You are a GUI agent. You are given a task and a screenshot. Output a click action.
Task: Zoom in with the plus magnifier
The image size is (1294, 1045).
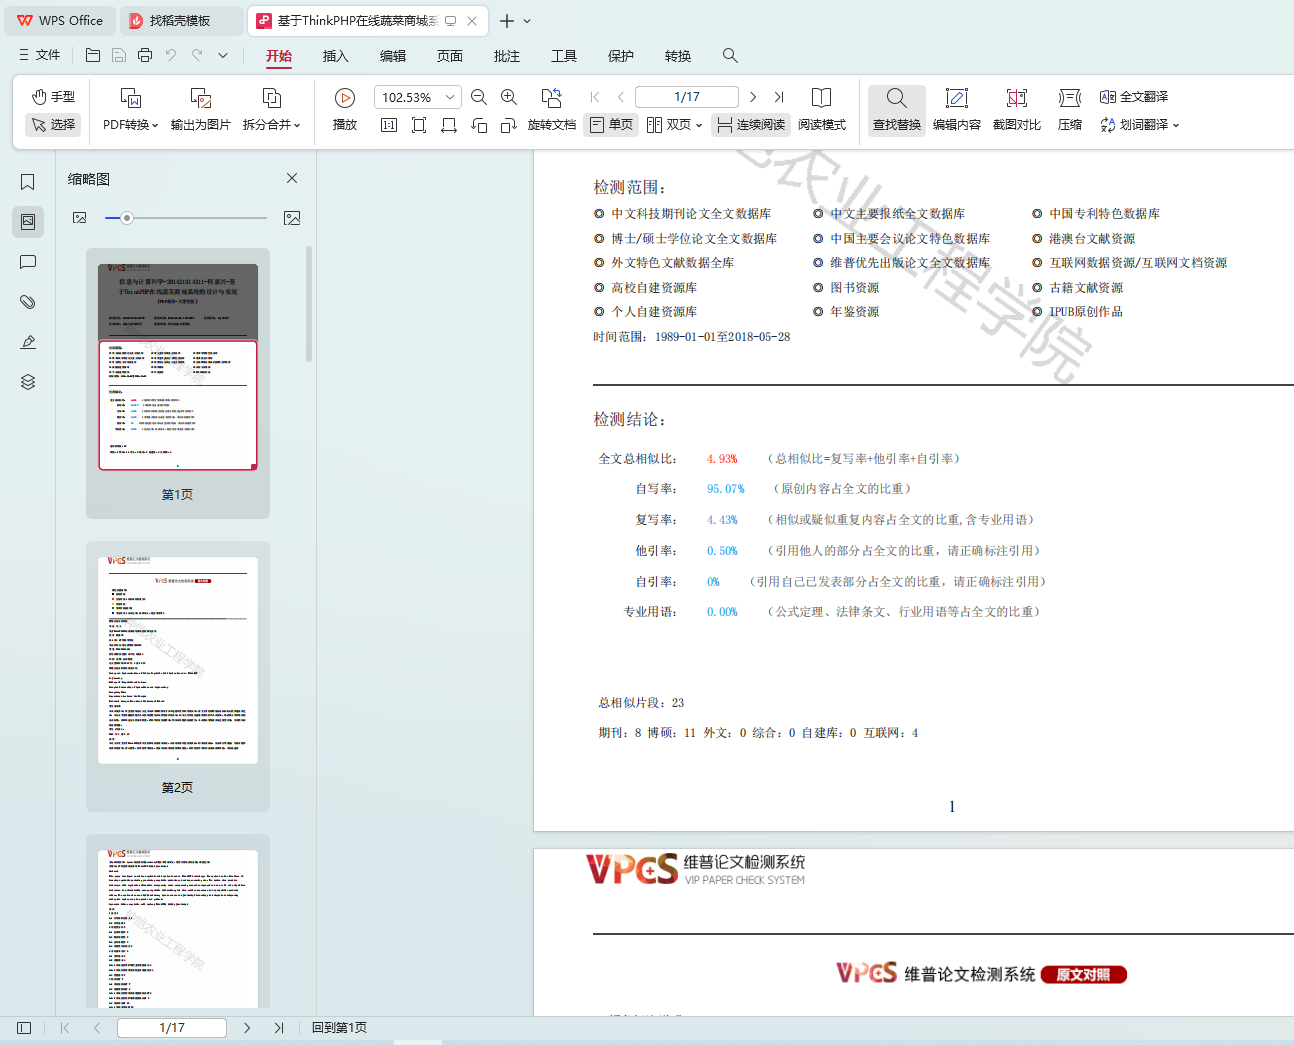[x=509, y=97]
